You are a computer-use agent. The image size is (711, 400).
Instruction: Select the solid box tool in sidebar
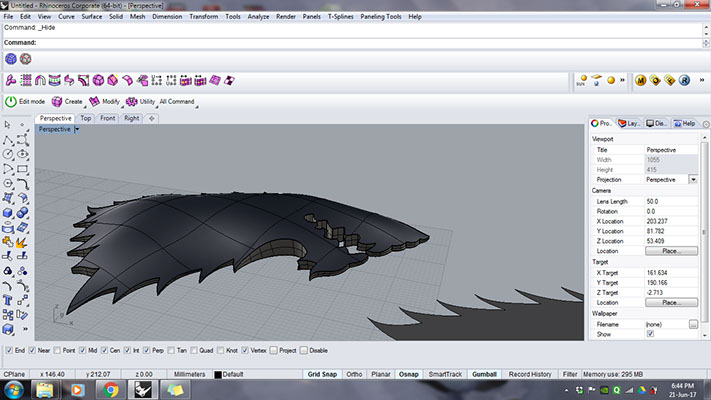pyautogui.click(x=8, y=213)
